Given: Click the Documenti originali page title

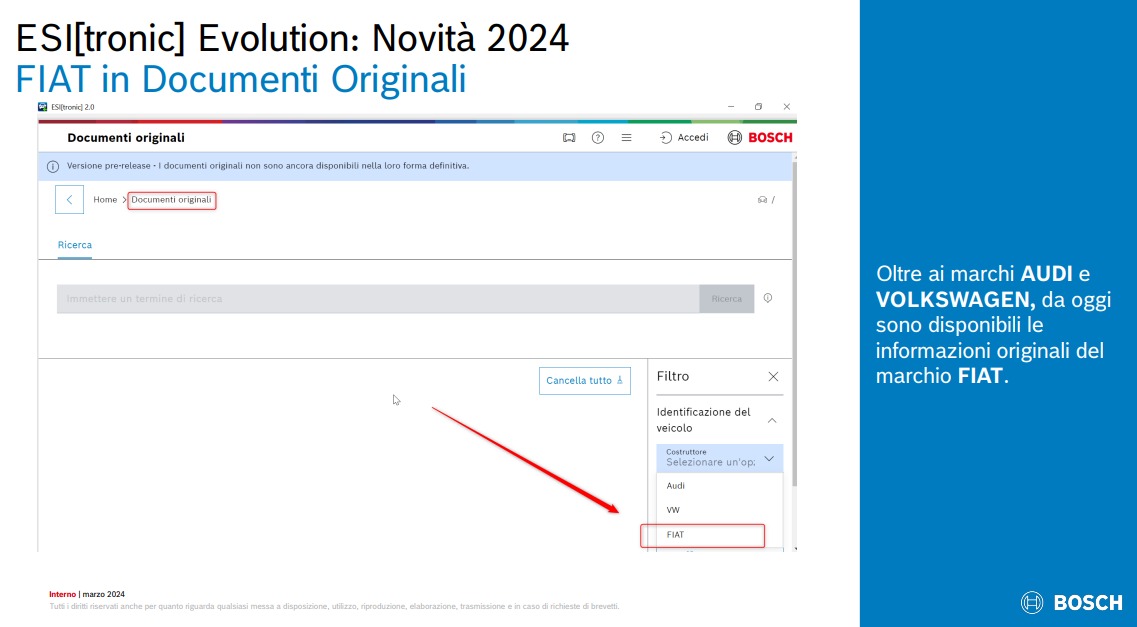Looking at the screenshot, I should 126,138.
